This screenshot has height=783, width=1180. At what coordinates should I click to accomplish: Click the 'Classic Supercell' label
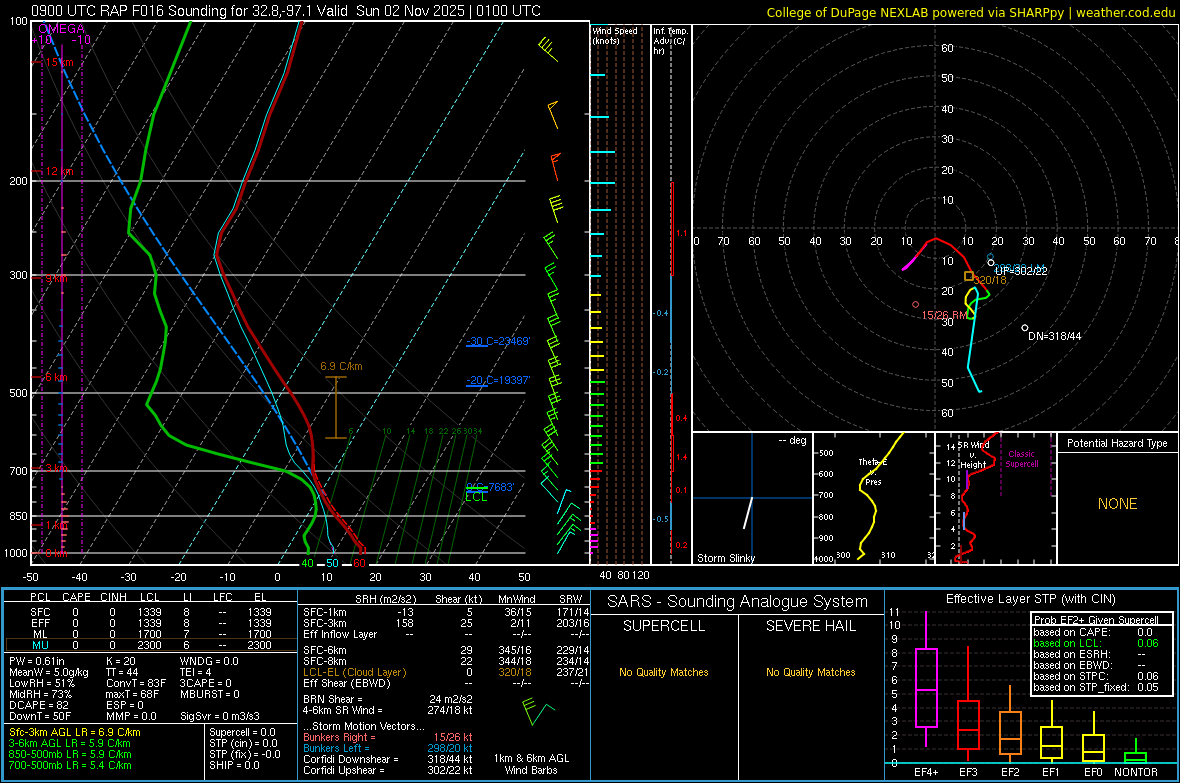tap(1022, 459)
